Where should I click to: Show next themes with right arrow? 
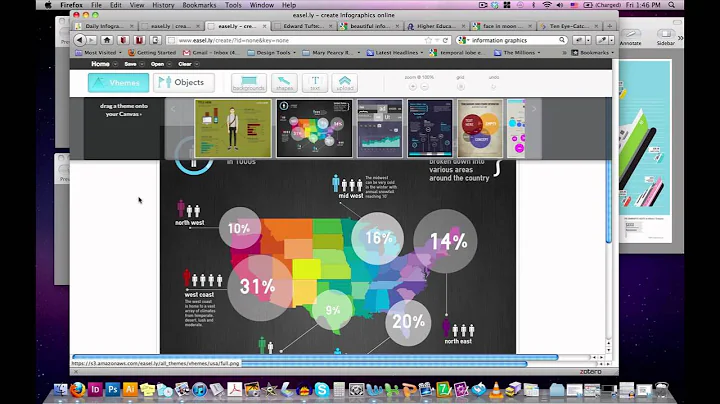pyautogui.click(x=534, y=109)
